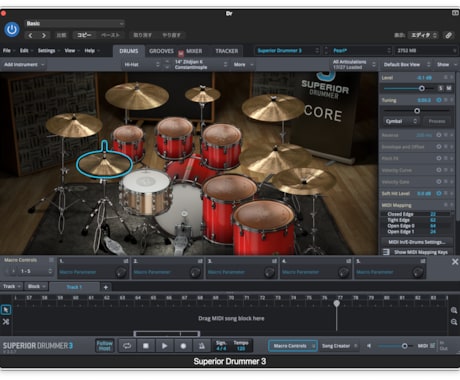Adjust the Tuning slider
Screen dimensions: 460x380
(x=417, y=111)
